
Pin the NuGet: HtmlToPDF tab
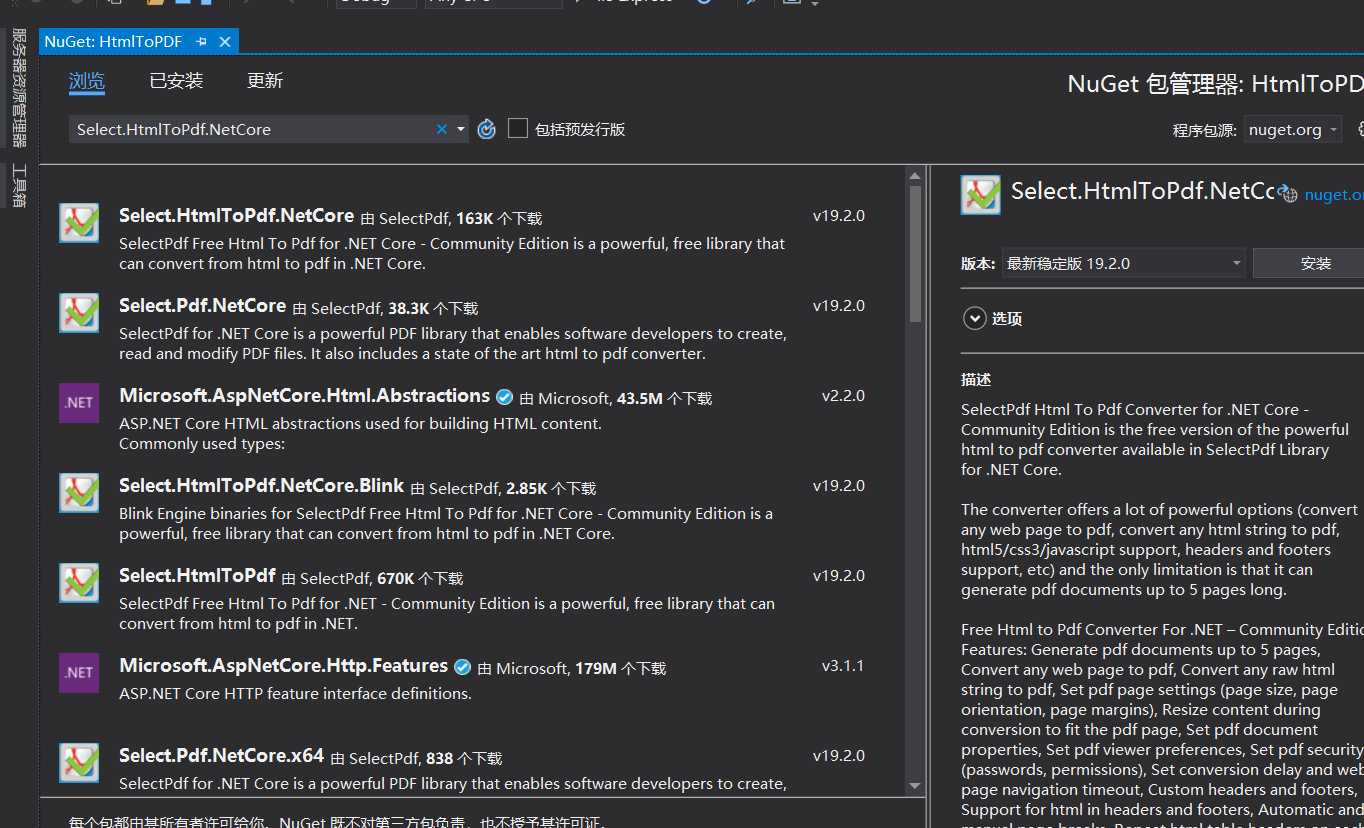(202, 41)
